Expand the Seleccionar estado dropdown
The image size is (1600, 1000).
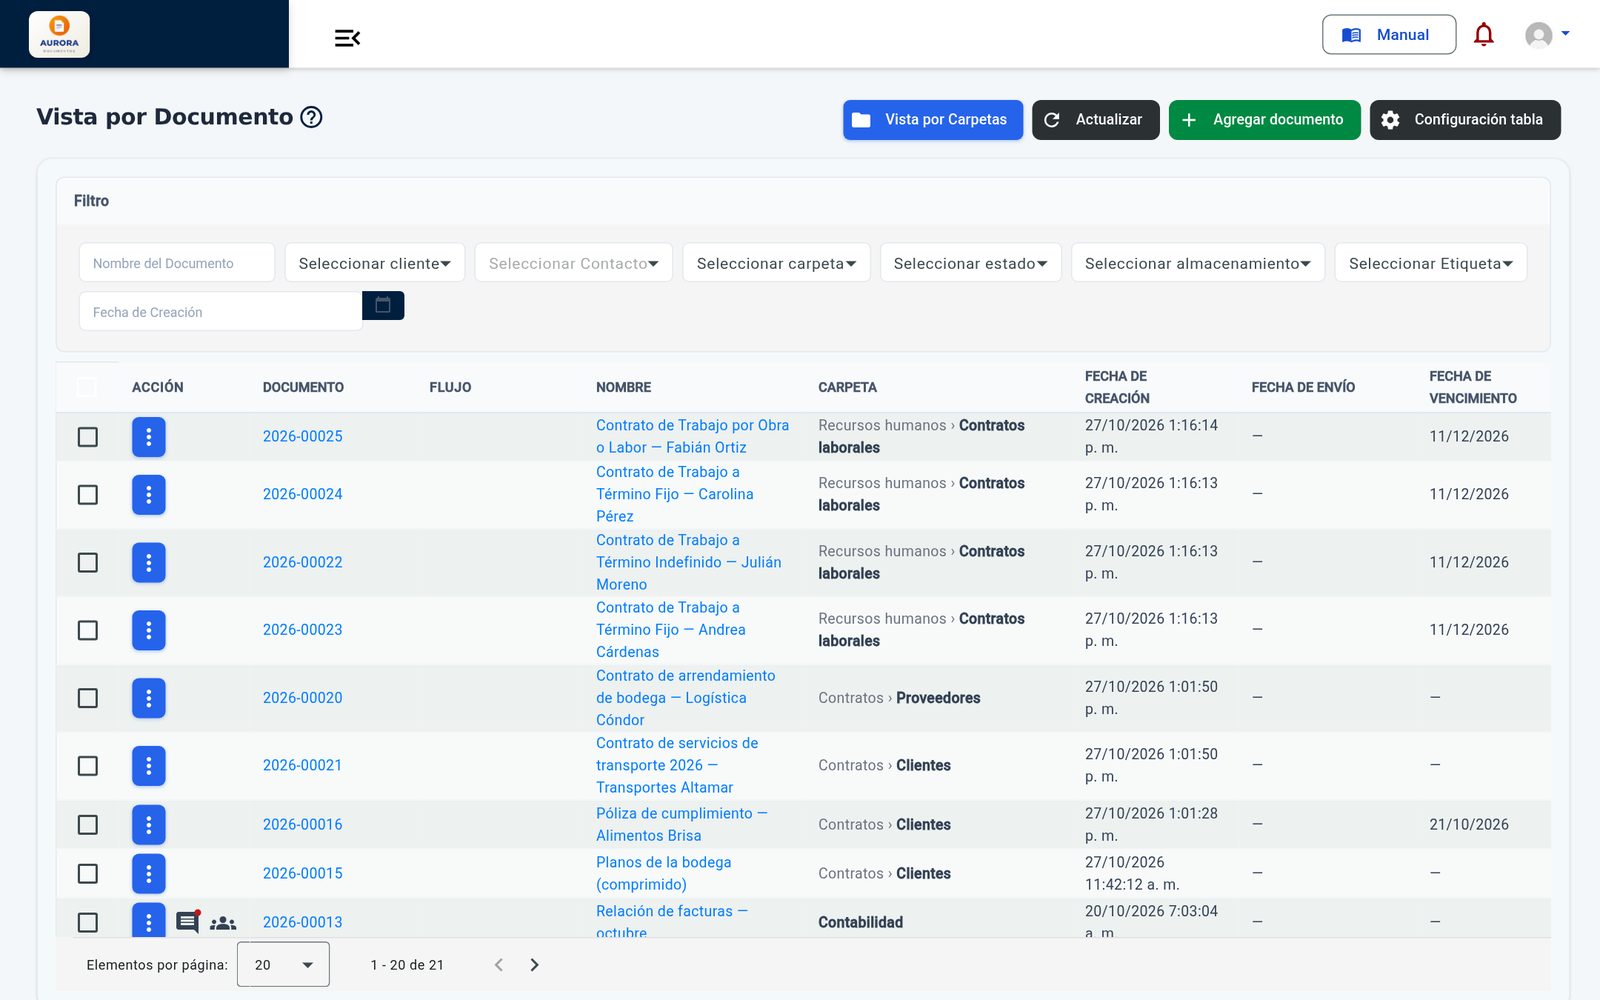(970, 263)
